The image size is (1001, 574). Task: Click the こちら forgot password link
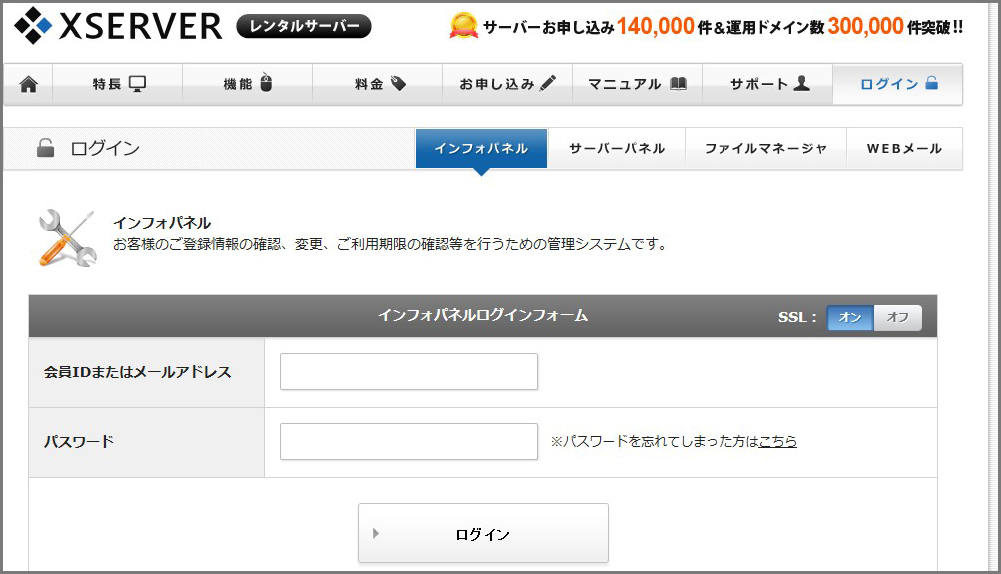pyautogui.click(x=777, y=441)
